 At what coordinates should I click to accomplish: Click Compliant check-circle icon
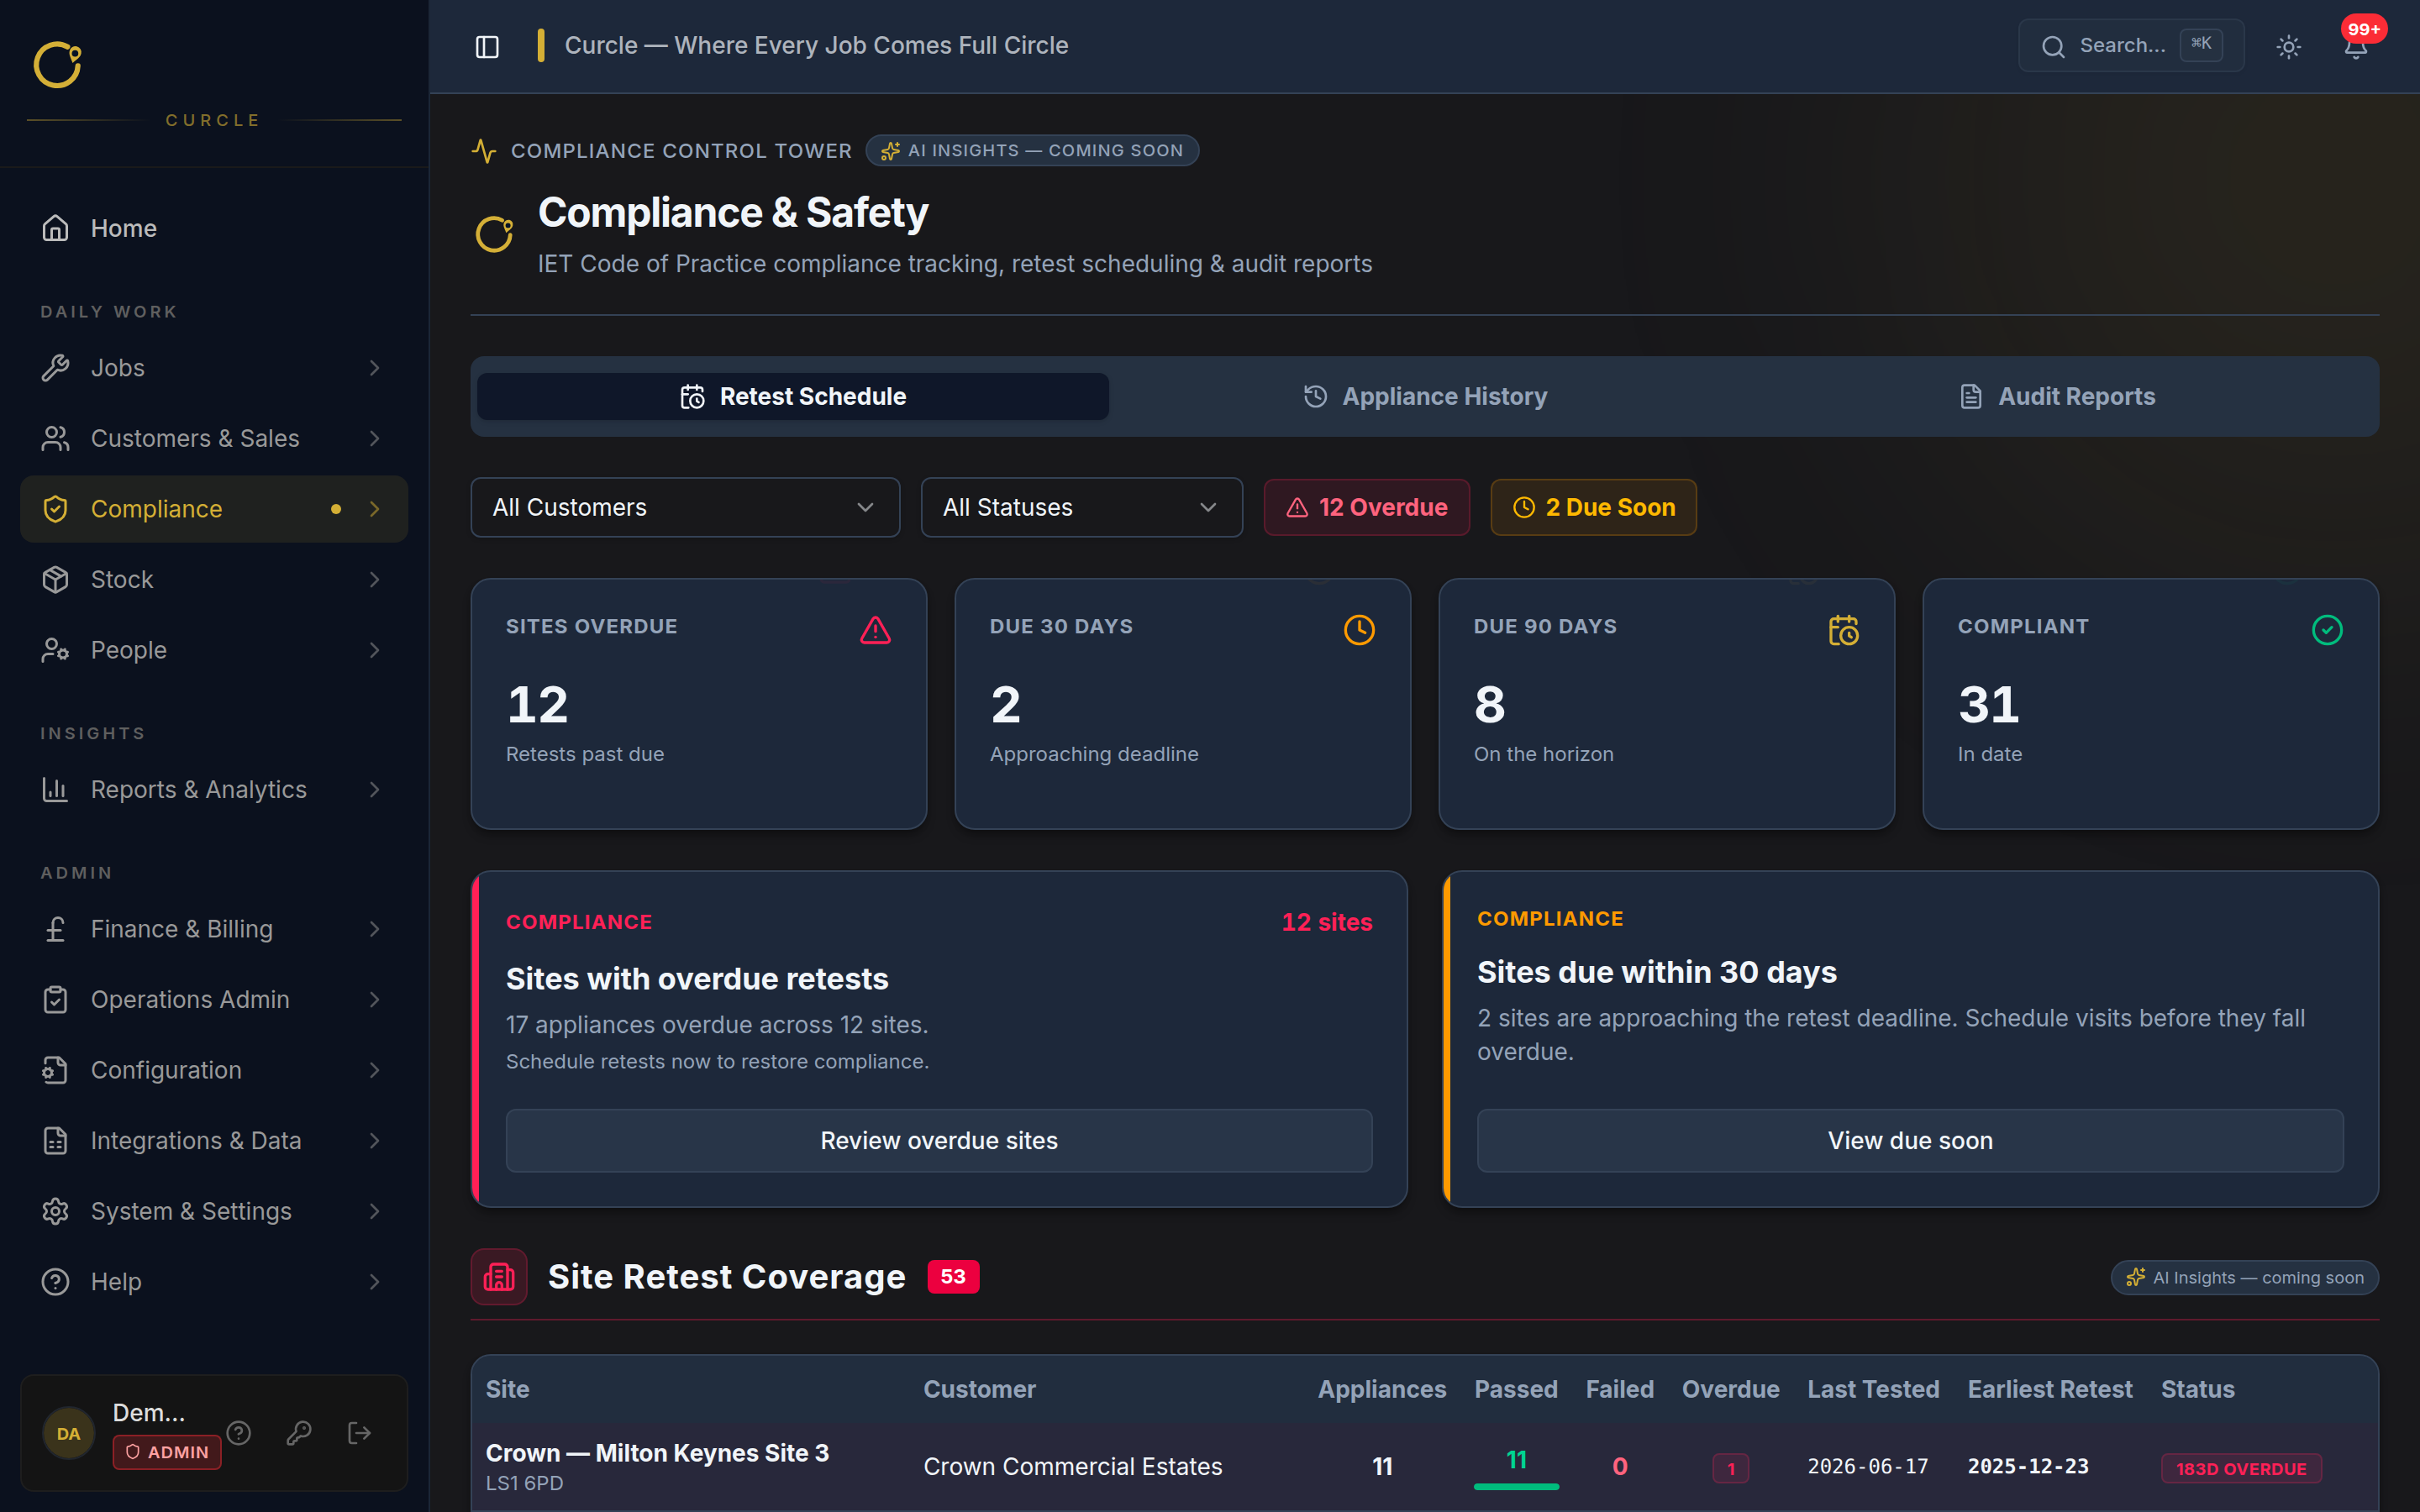point(2327,630)
